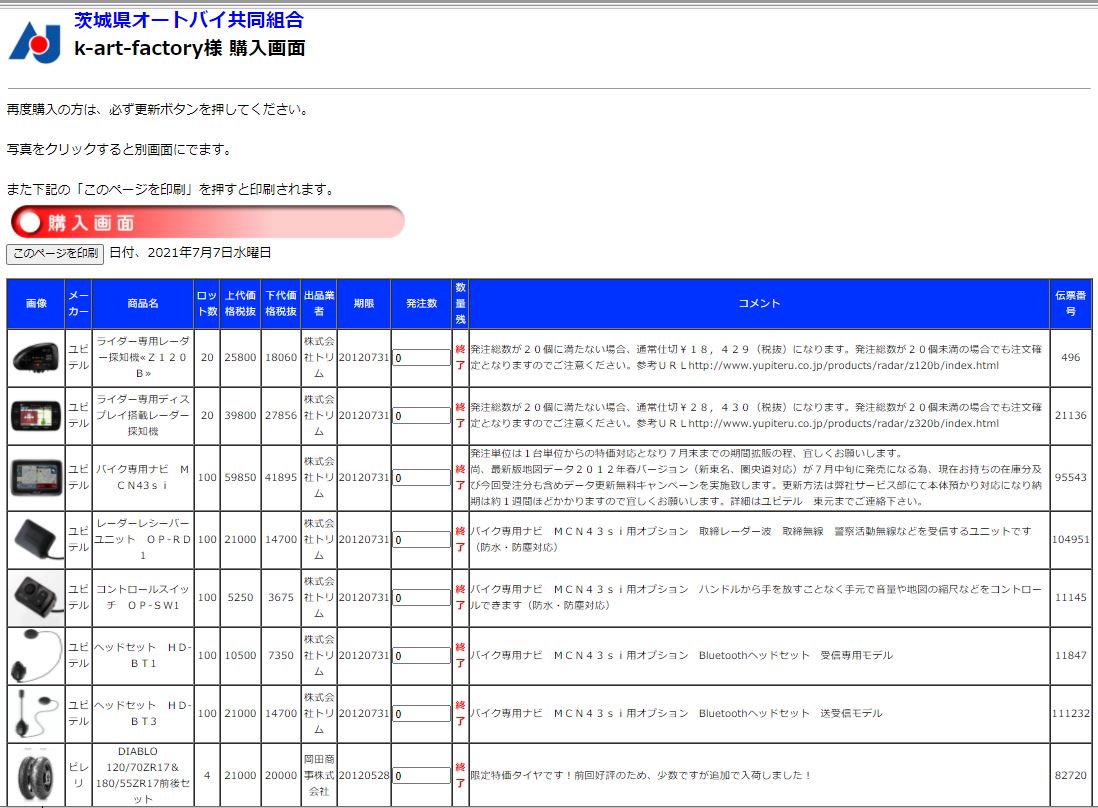The image size is (1098, 808).
Task: Click the 画像 column header
Action: [x=36, y=303]
